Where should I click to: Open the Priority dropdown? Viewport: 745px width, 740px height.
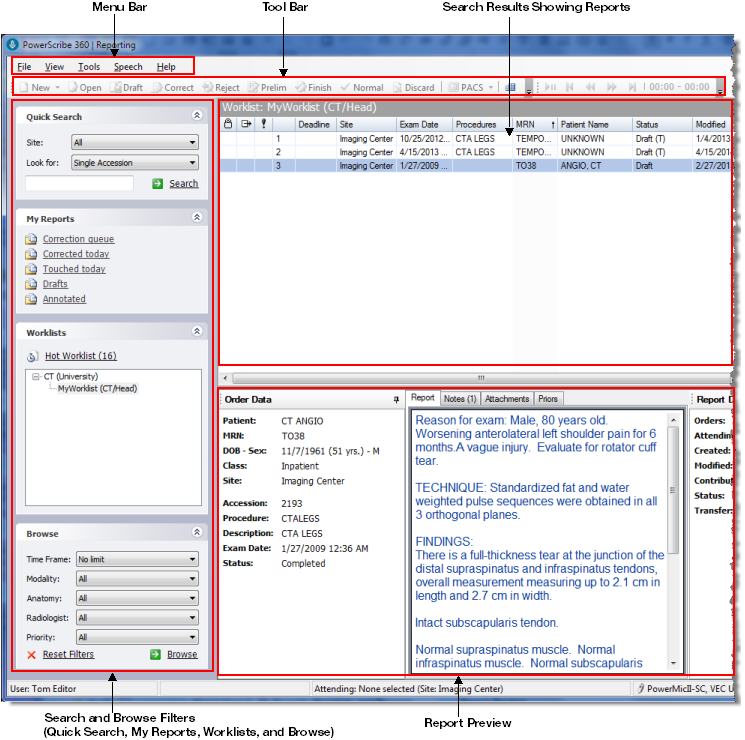(x=137, y=637)
